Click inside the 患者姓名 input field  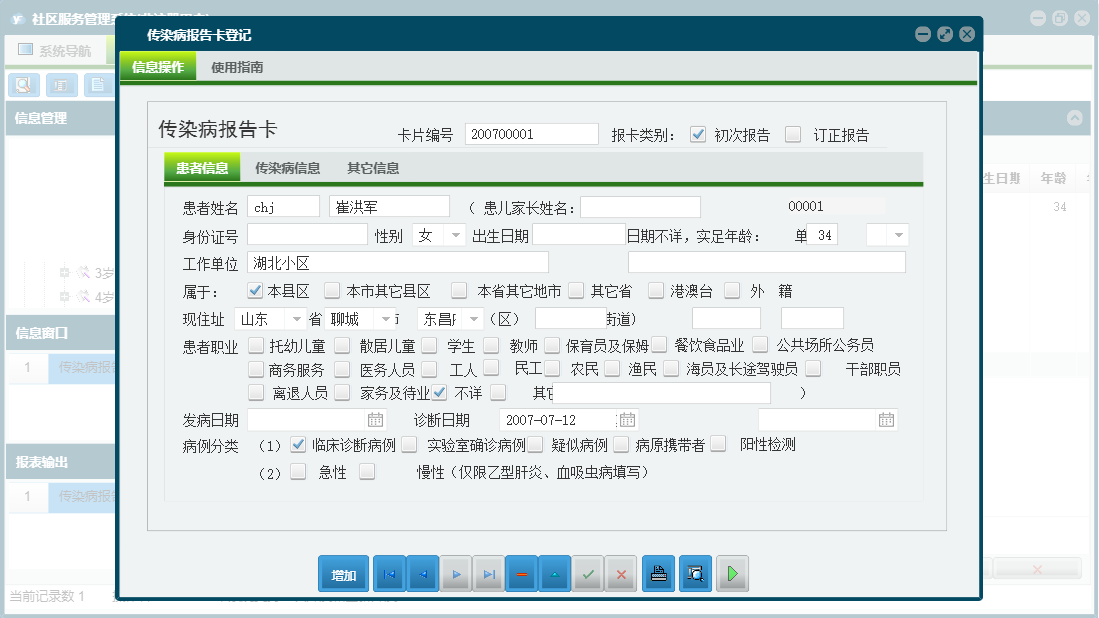tap(283, 206)
